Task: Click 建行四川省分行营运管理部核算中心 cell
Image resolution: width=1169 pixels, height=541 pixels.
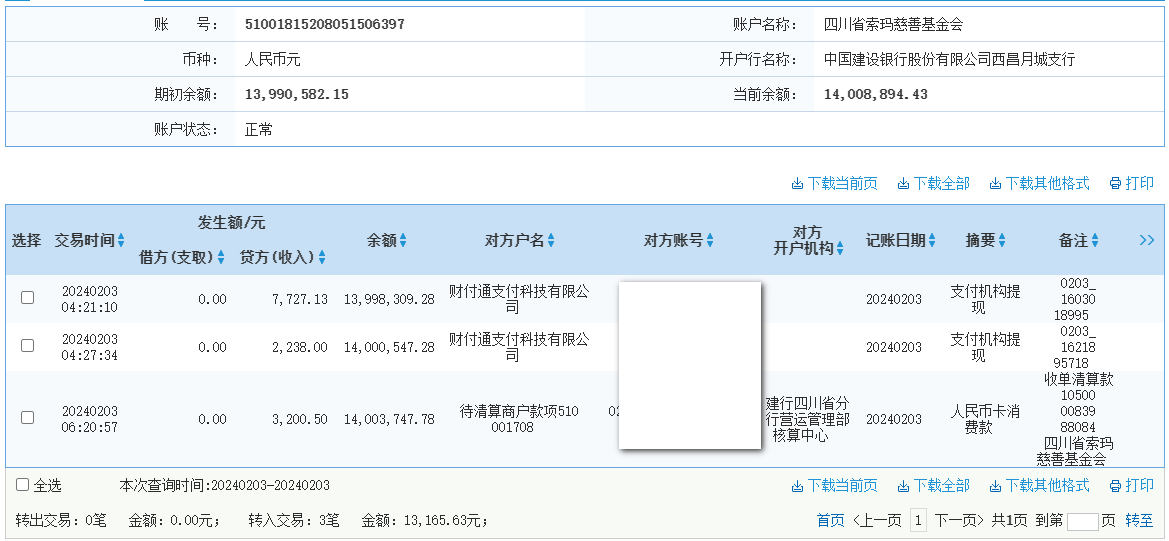Action: click(807, 419)
